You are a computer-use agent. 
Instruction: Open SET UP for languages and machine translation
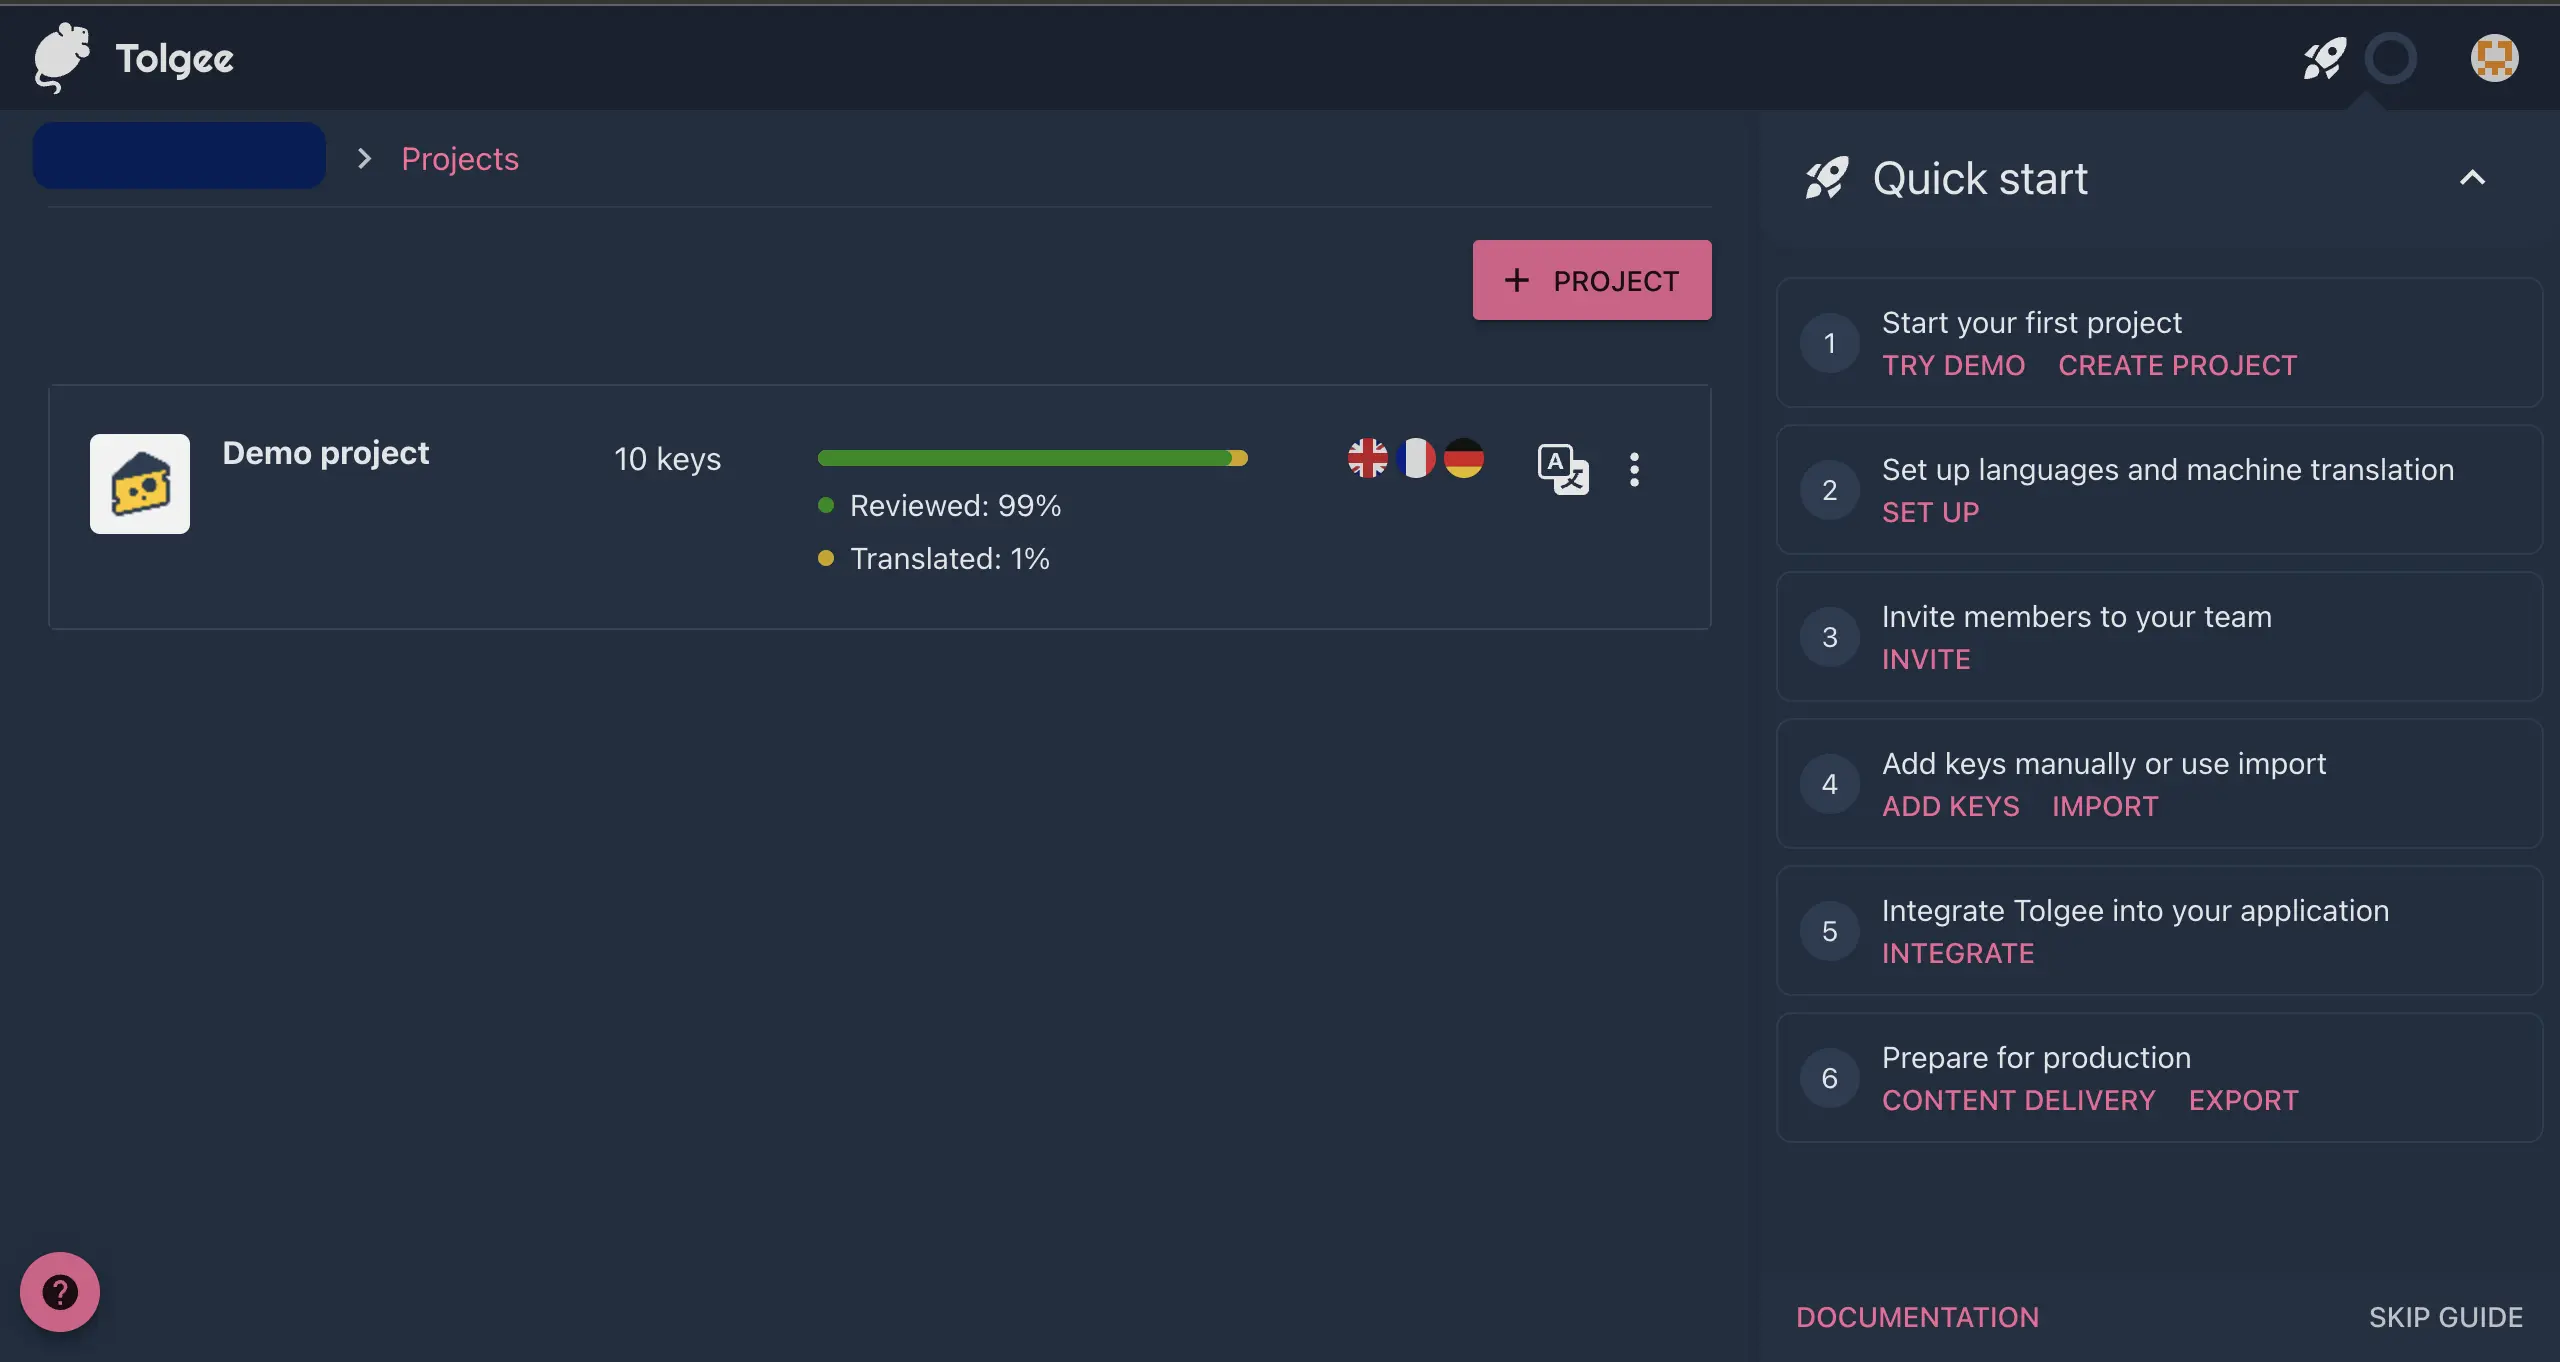coord(1930,512)
